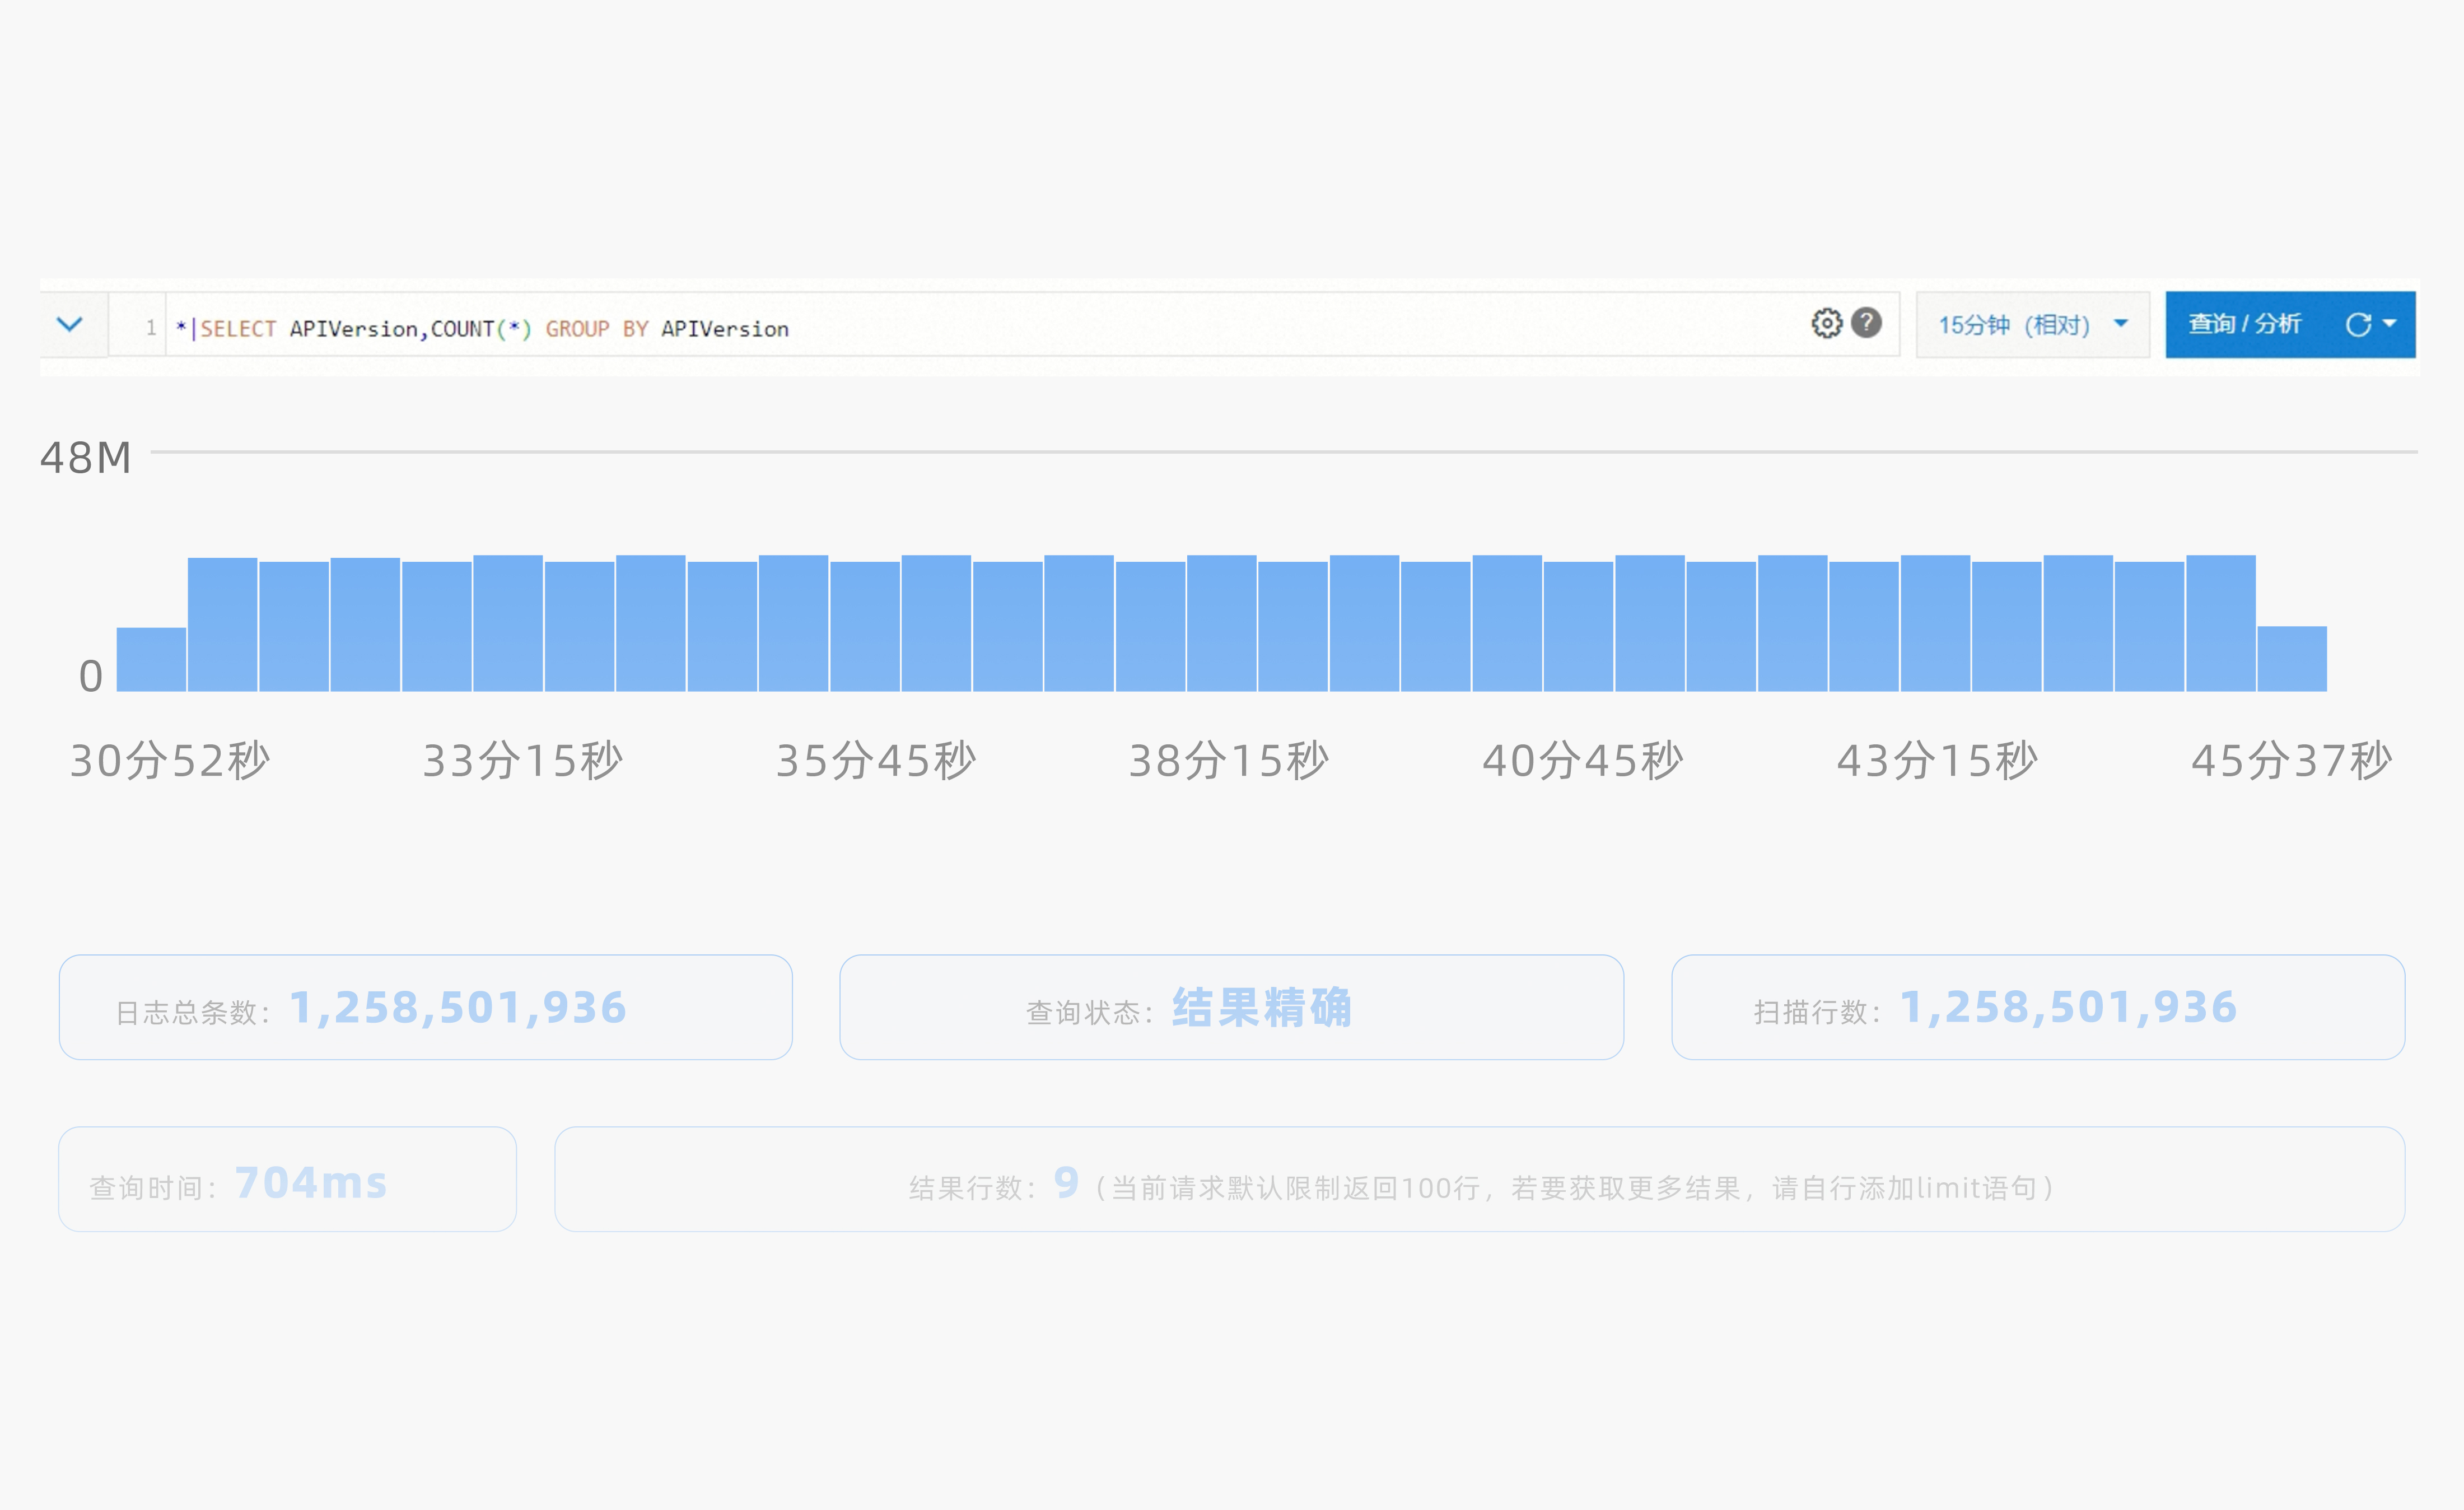This screenshot has width=2464, height=1510.
Task: Click the refresh circular arrow icon
Action: click(2357, 324)
